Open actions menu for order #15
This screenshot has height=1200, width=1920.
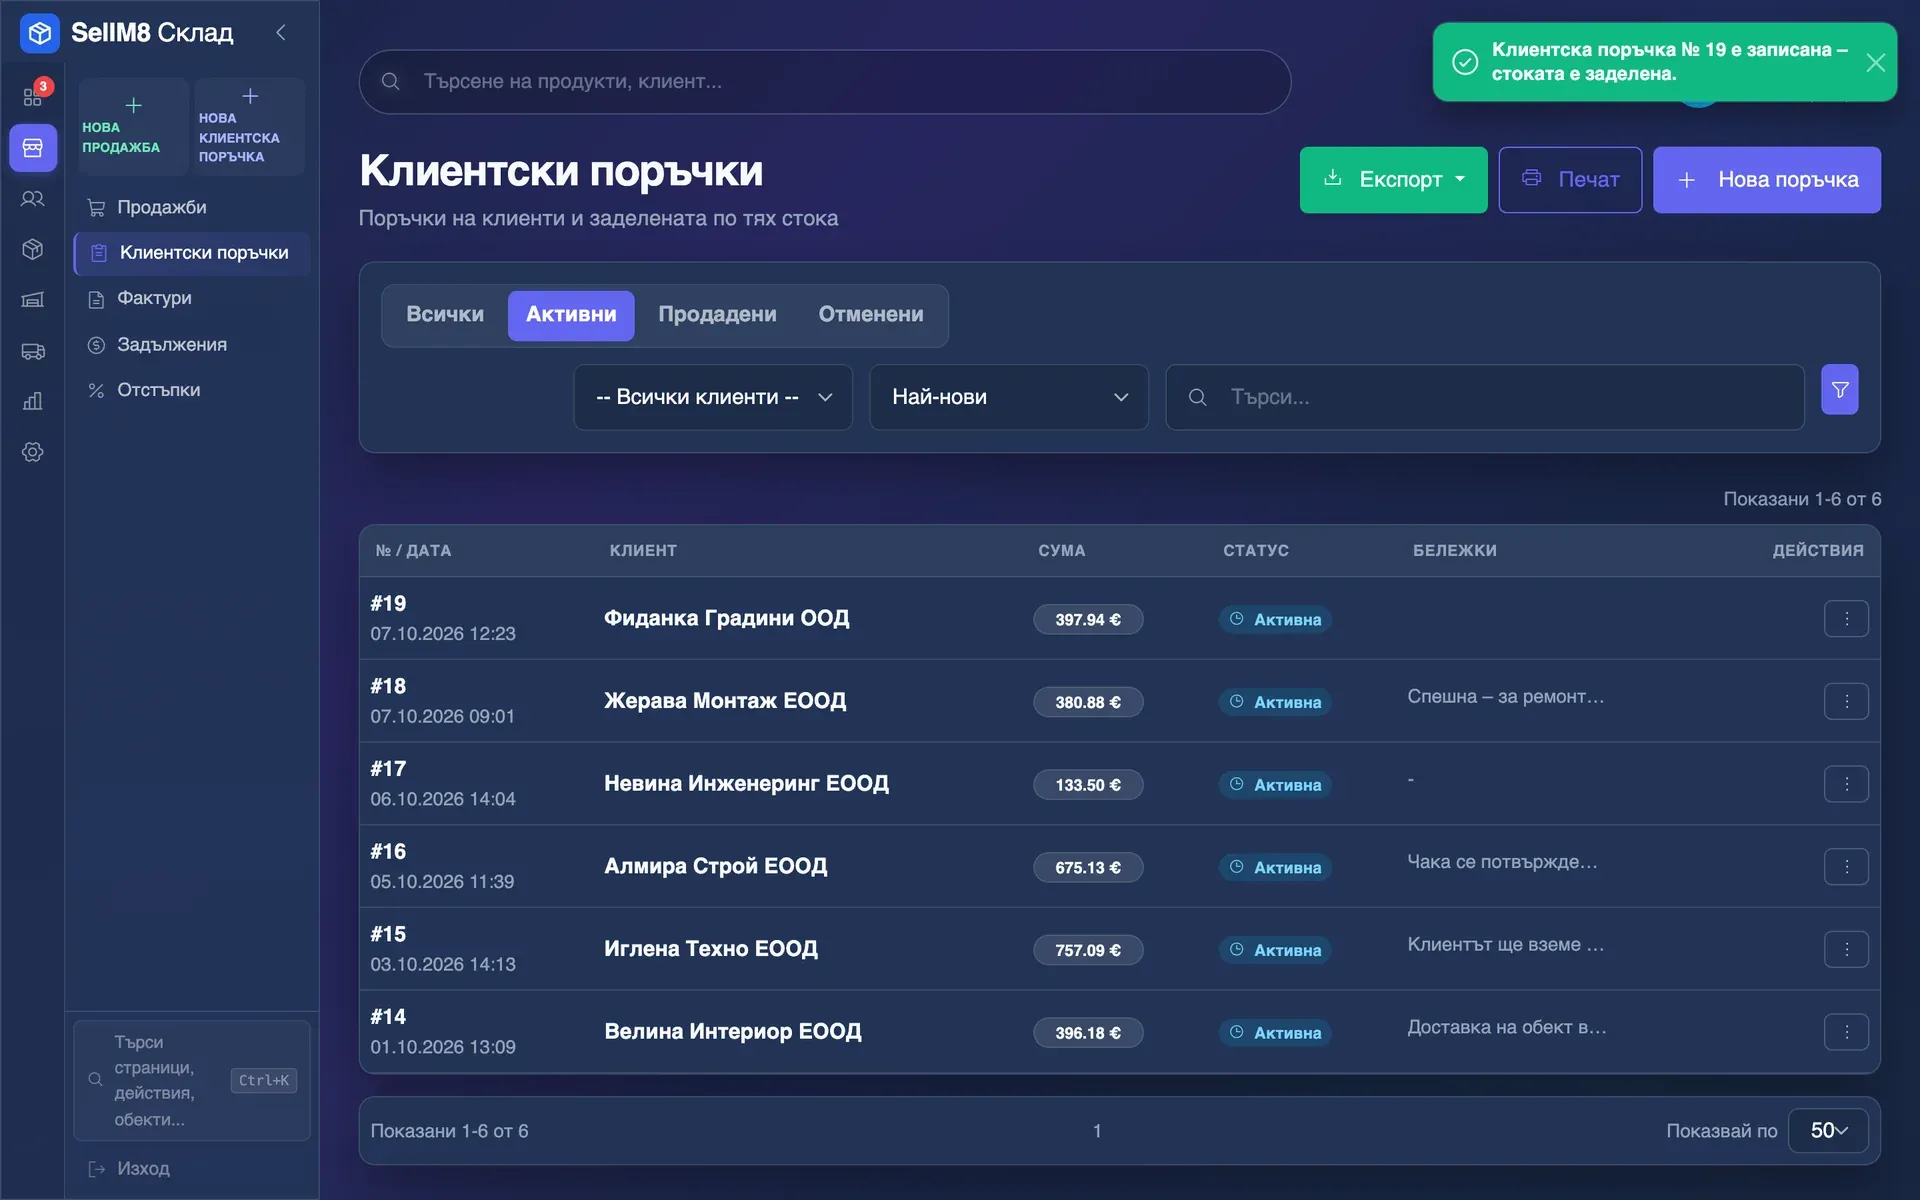(1846, 949)
